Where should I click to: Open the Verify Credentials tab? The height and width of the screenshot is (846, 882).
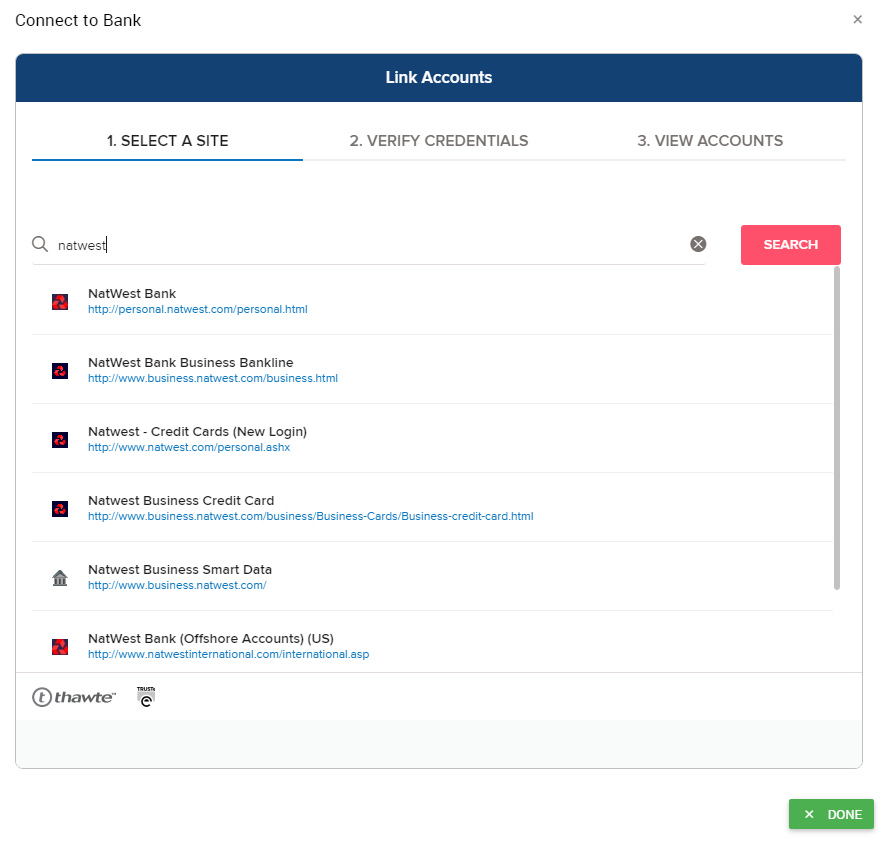[x=439, y=141]
